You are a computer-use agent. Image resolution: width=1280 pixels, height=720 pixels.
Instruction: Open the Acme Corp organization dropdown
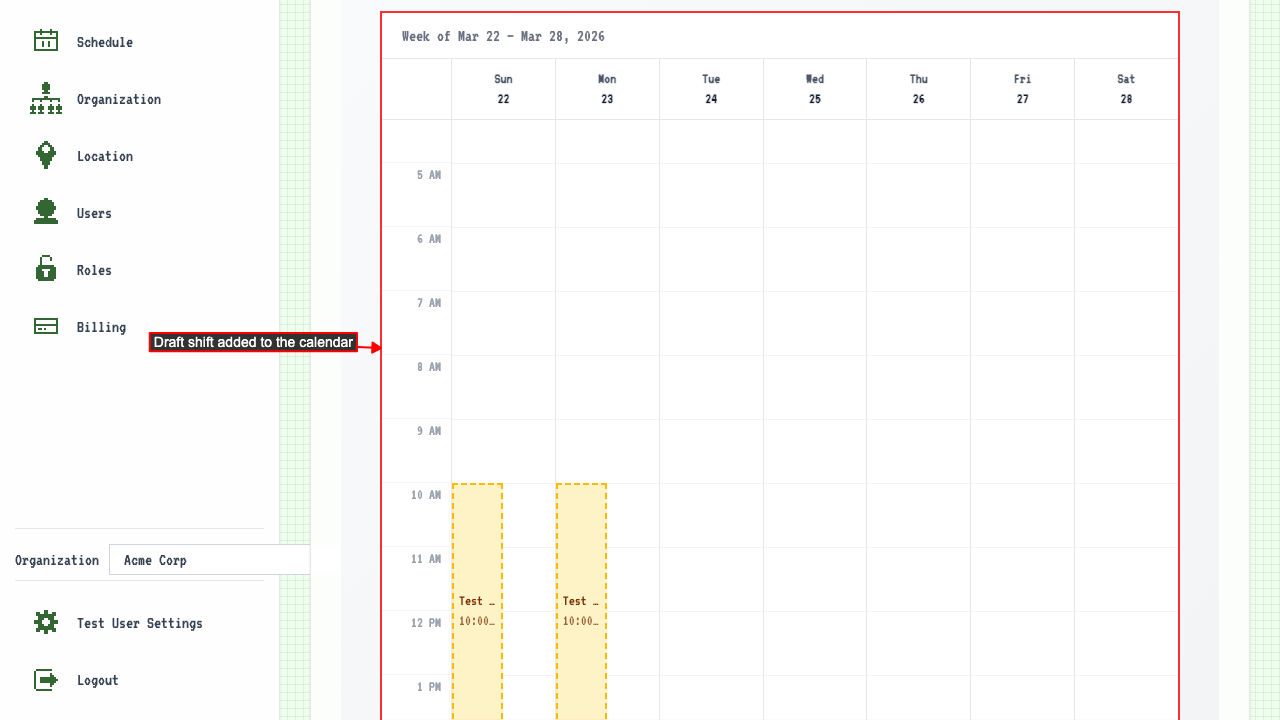[210, 560]
